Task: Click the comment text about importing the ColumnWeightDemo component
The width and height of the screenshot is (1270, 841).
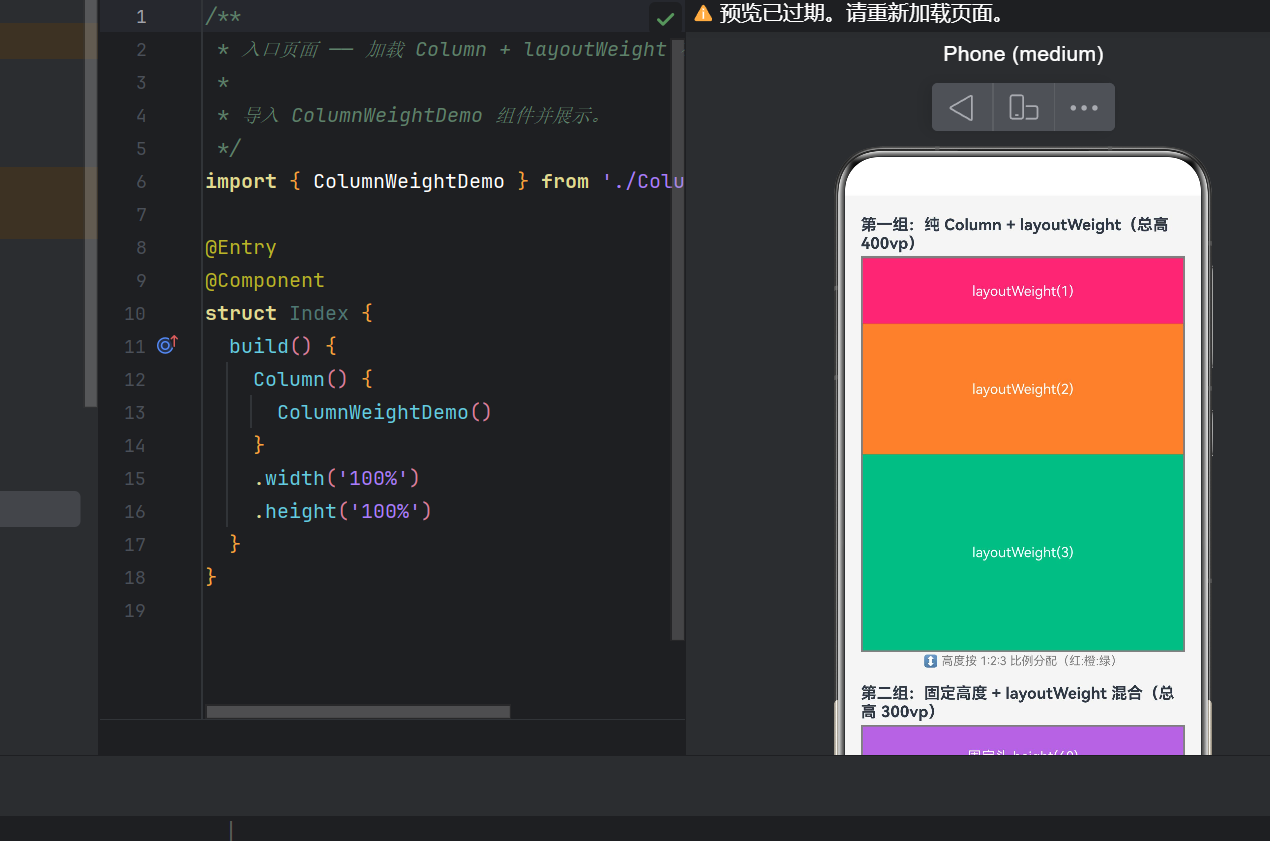Action: [x=423, y=115]
